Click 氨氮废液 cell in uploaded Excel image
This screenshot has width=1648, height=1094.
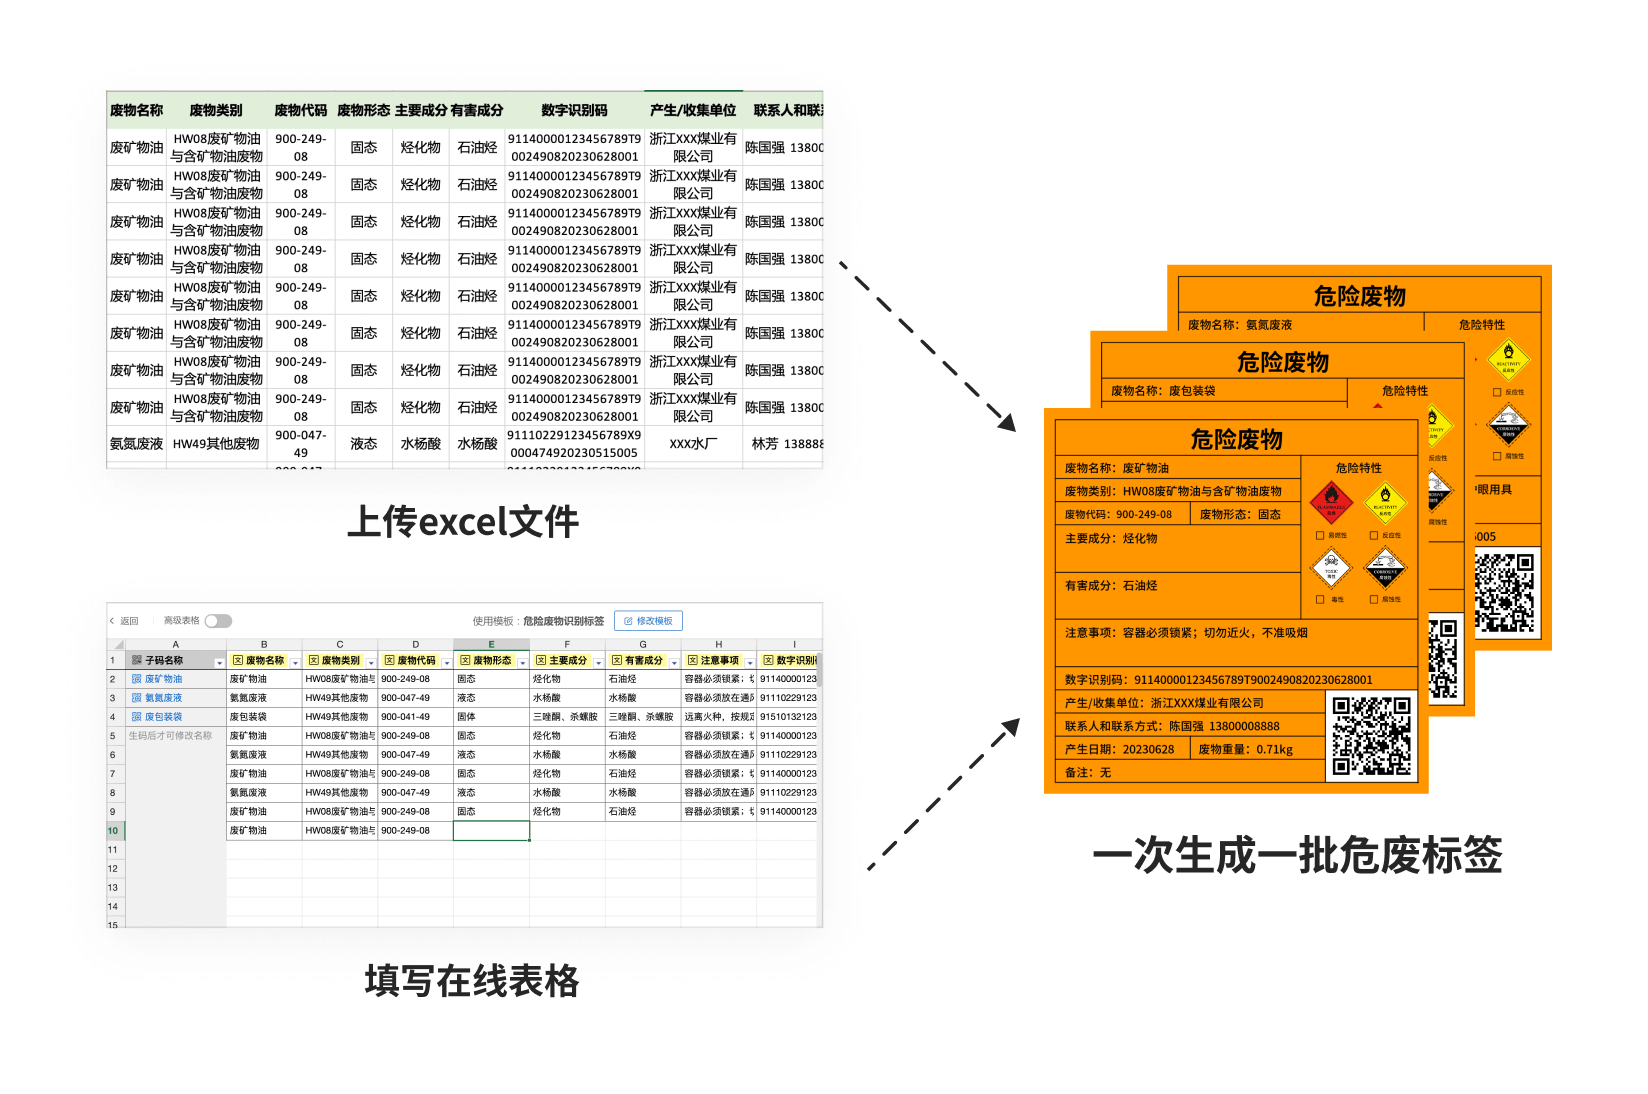click(136, 444)
